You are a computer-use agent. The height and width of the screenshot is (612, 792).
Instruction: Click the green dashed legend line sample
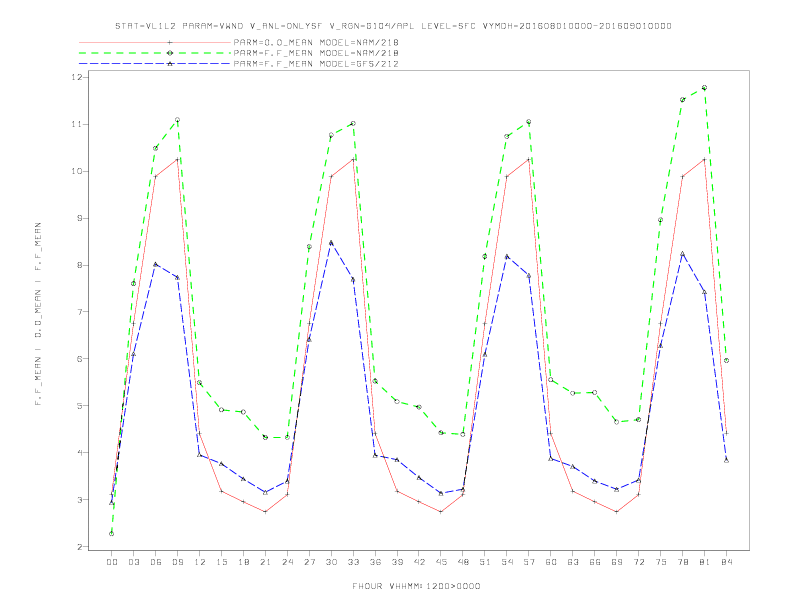(155, 53)
